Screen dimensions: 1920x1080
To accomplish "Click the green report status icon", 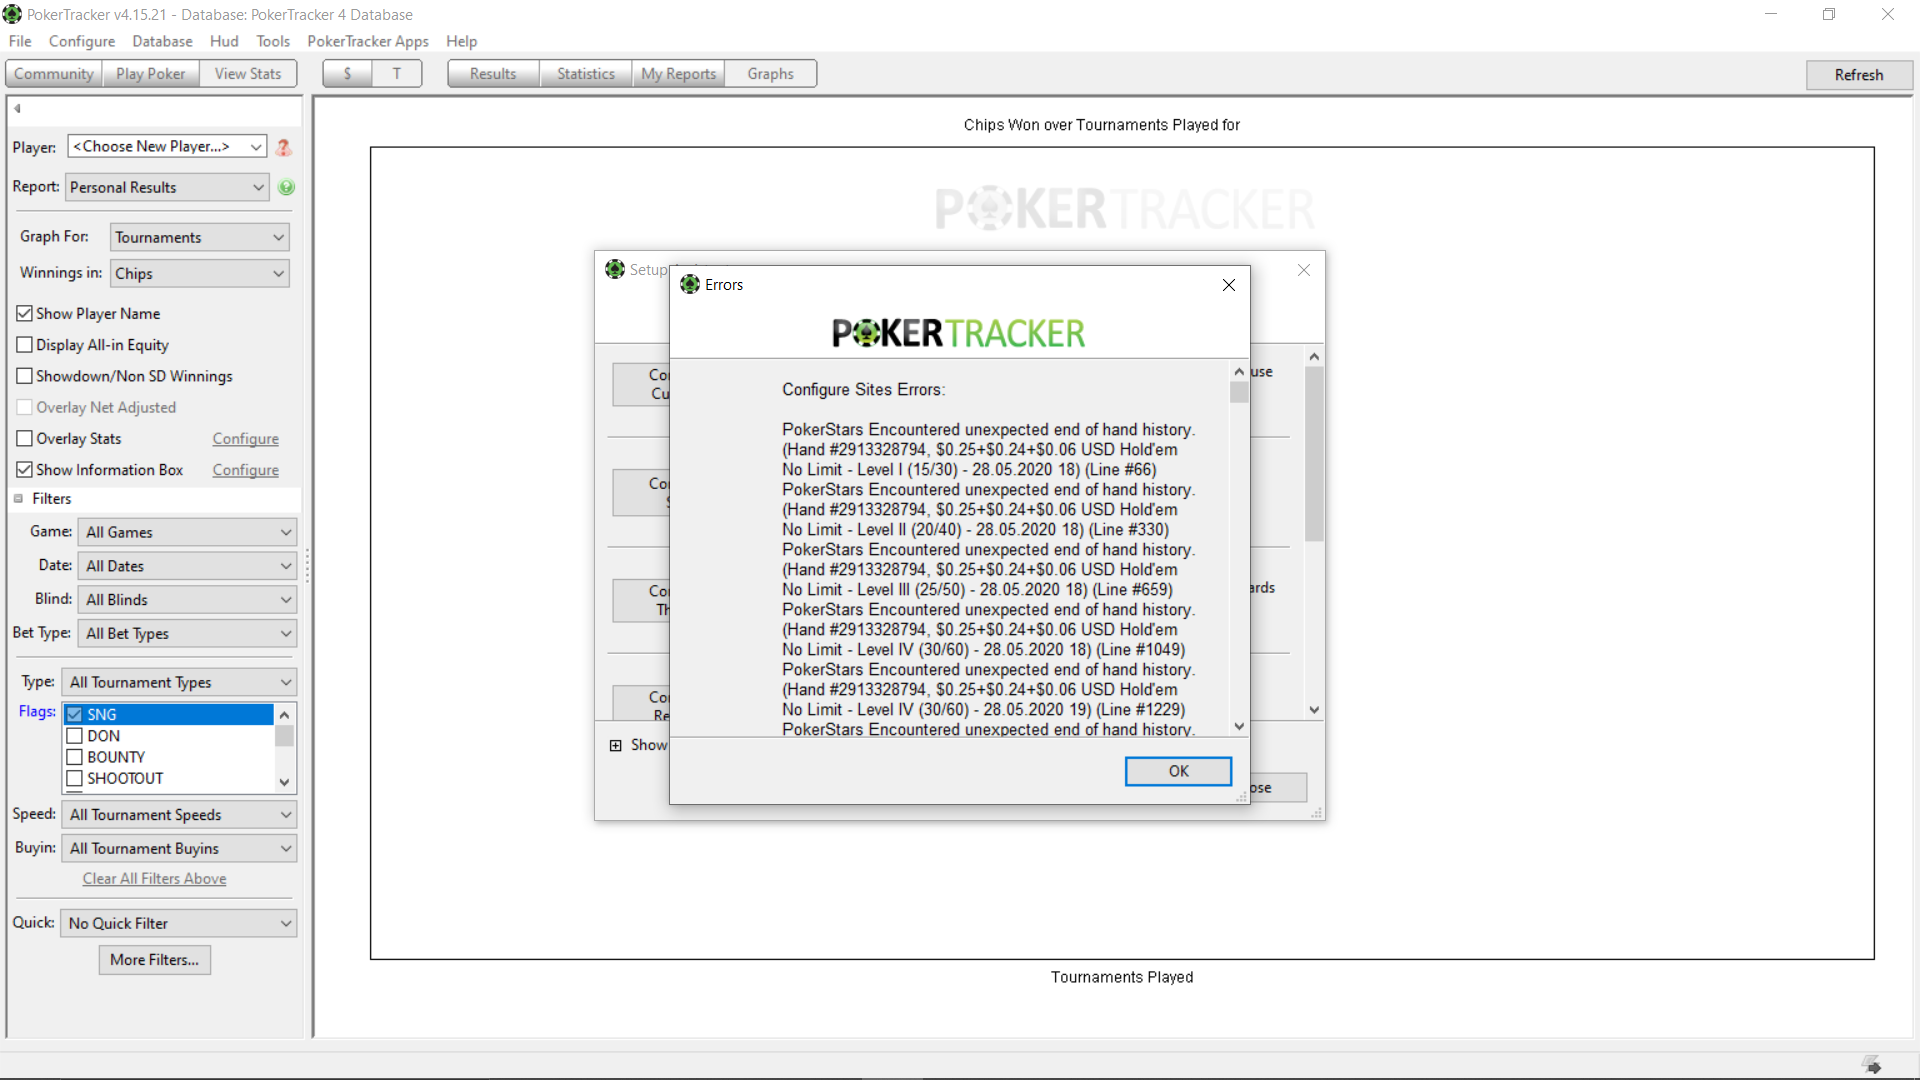I will click(x=287, y=187).
